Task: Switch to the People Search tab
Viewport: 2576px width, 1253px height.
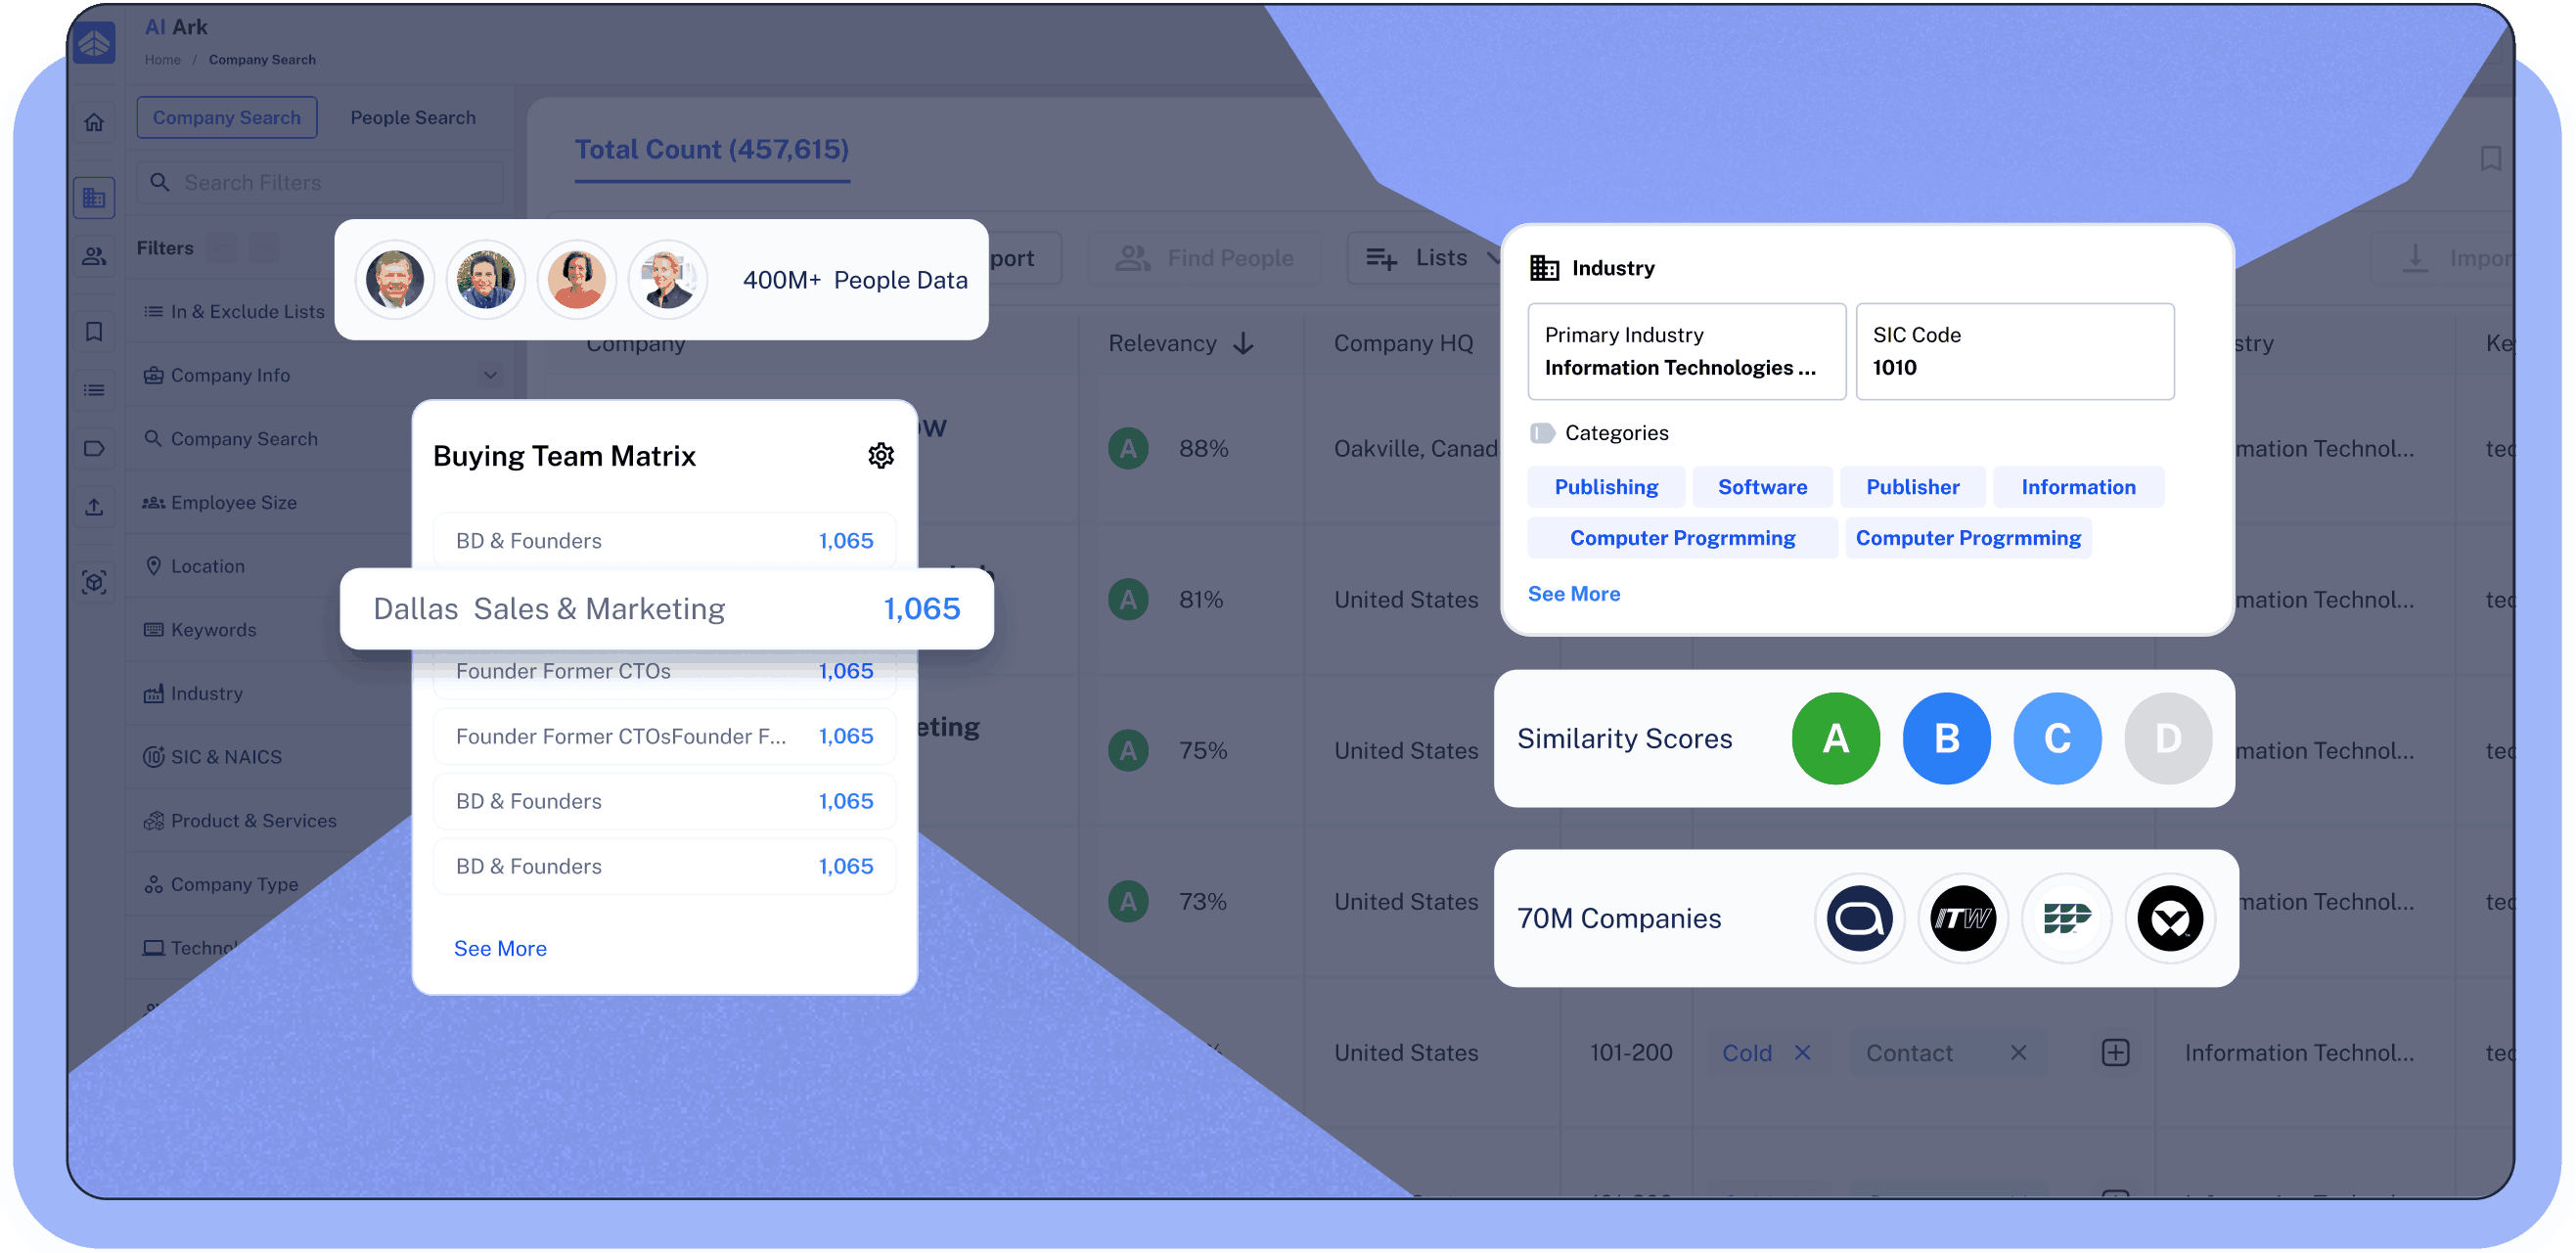Action: (413, 117)
